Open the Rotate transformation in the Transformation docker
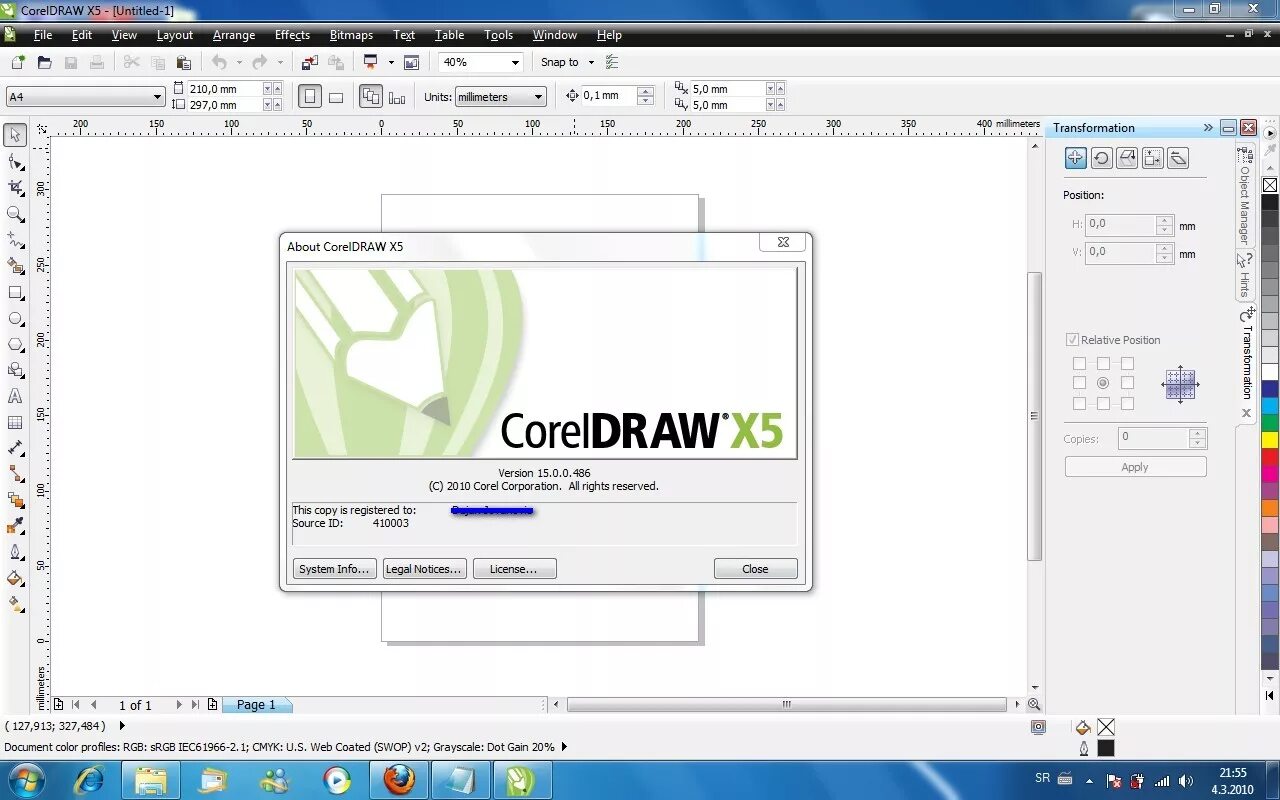The image size is (1280, 800). pos(1101,157)
